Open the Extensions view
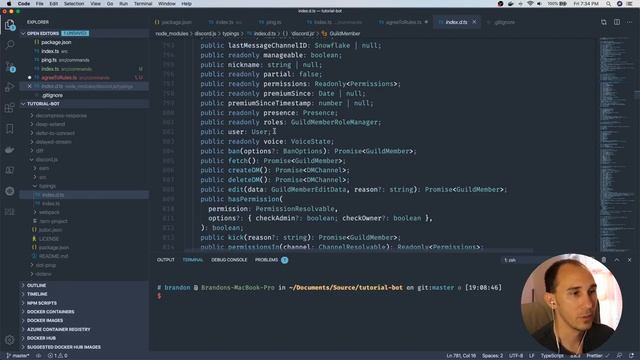This screenshot has height=360, width=640. [x=10, y=108]
